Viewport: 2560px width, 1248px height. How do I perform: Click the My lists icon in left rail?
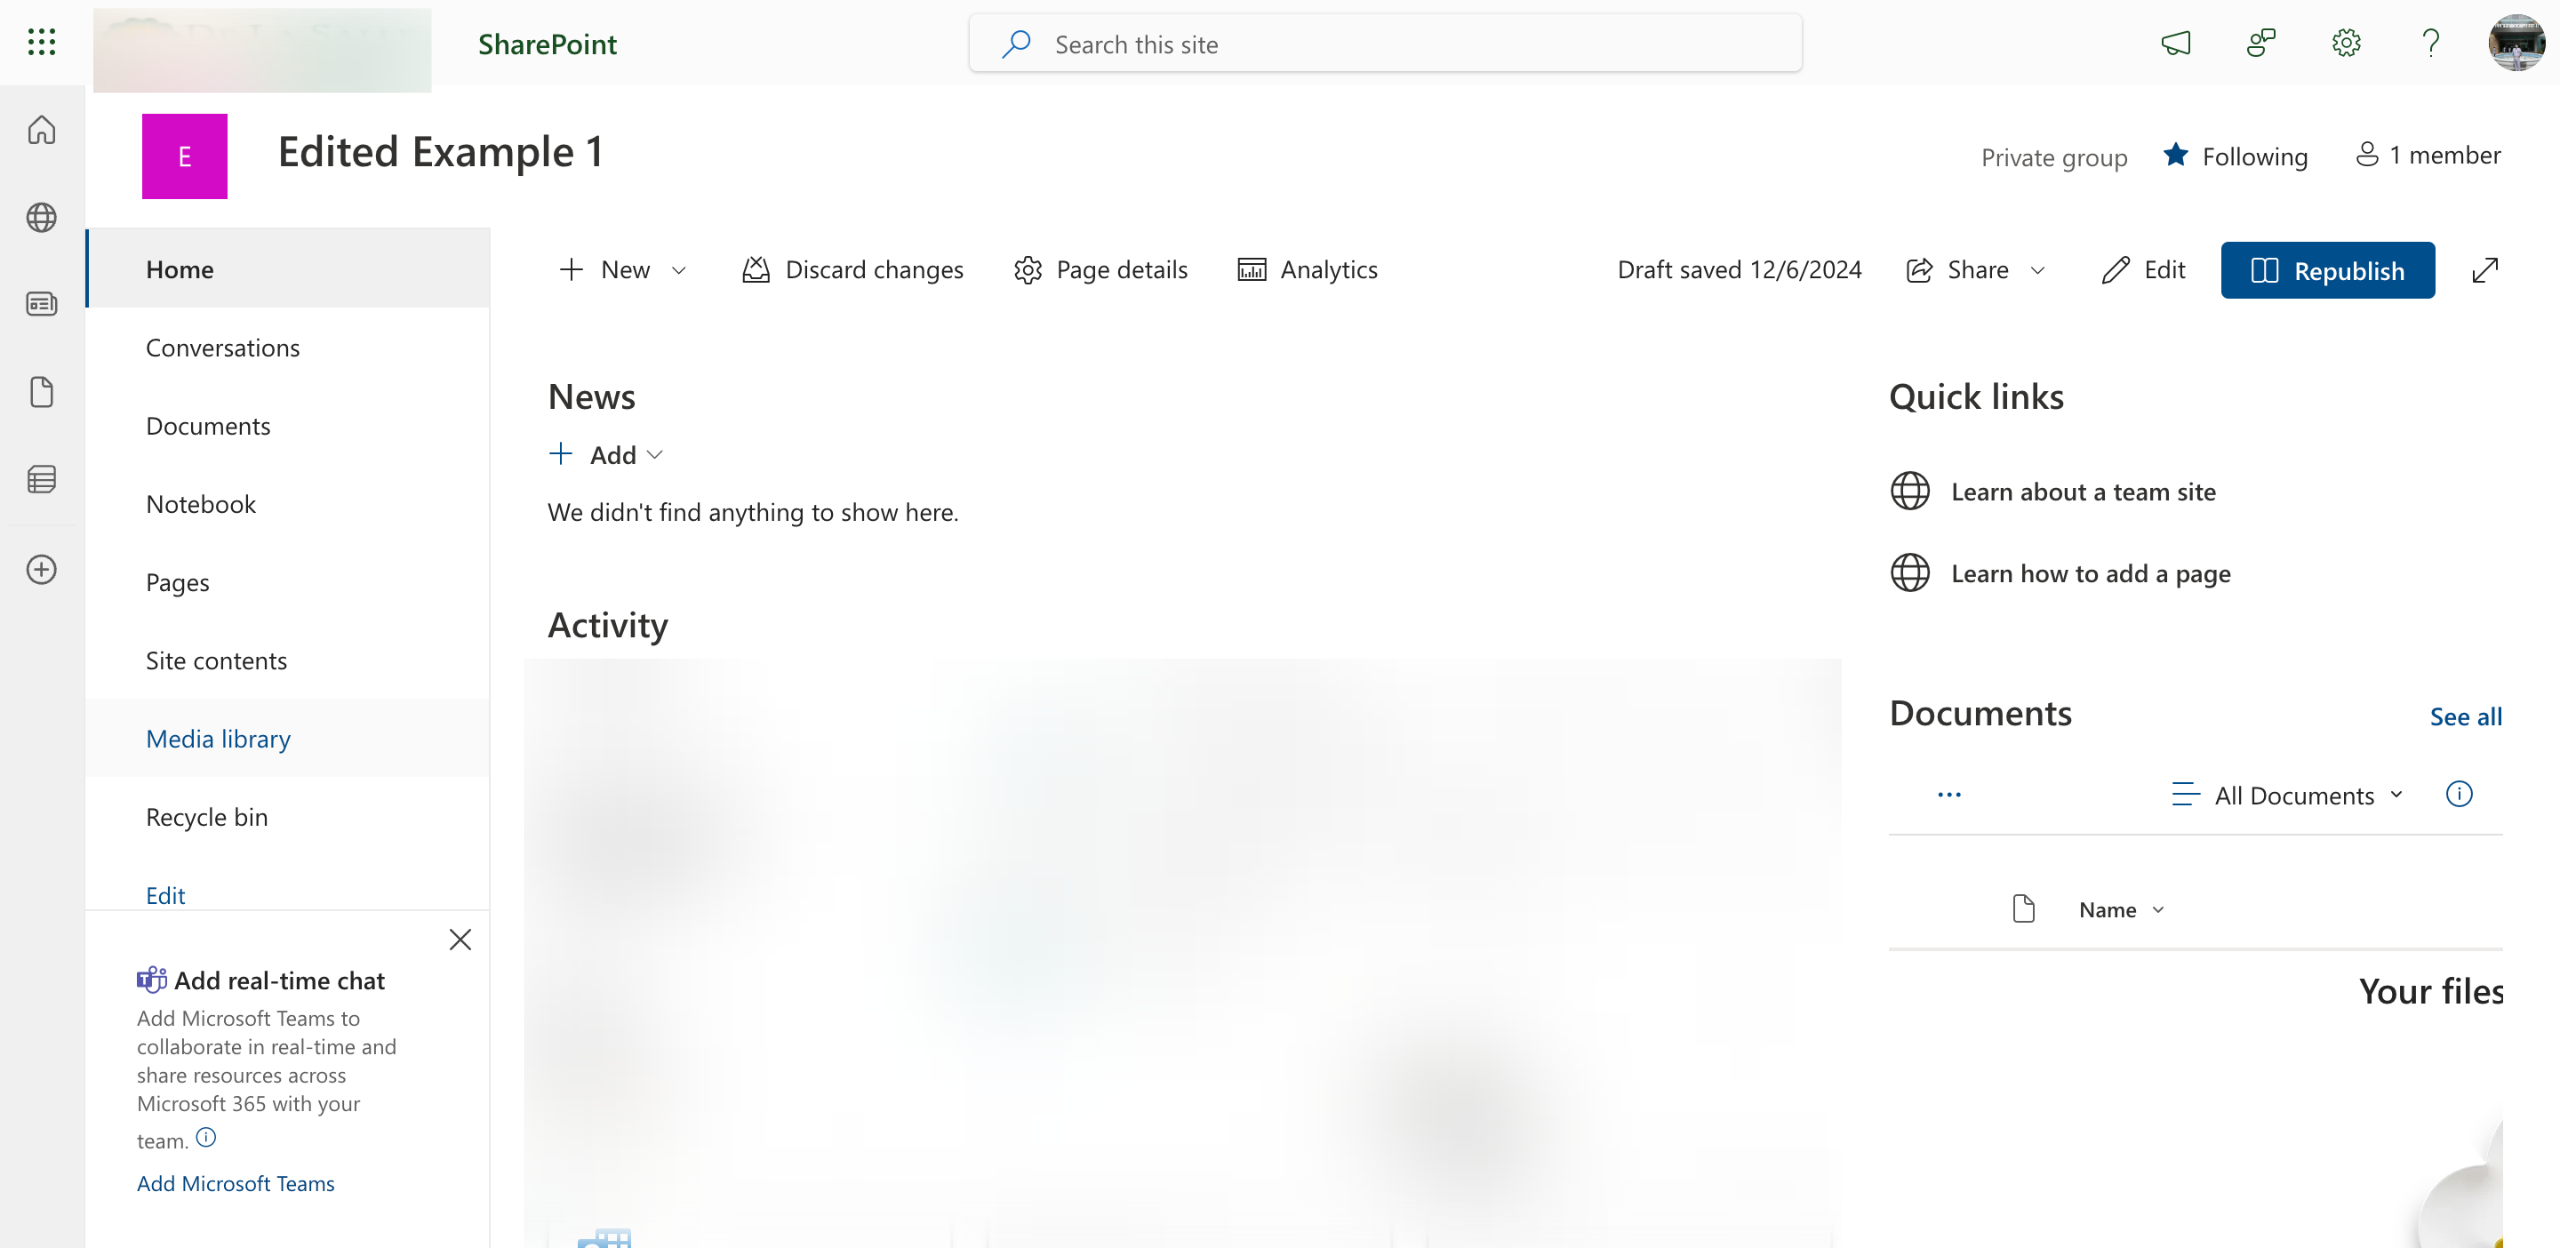point(41,480)
